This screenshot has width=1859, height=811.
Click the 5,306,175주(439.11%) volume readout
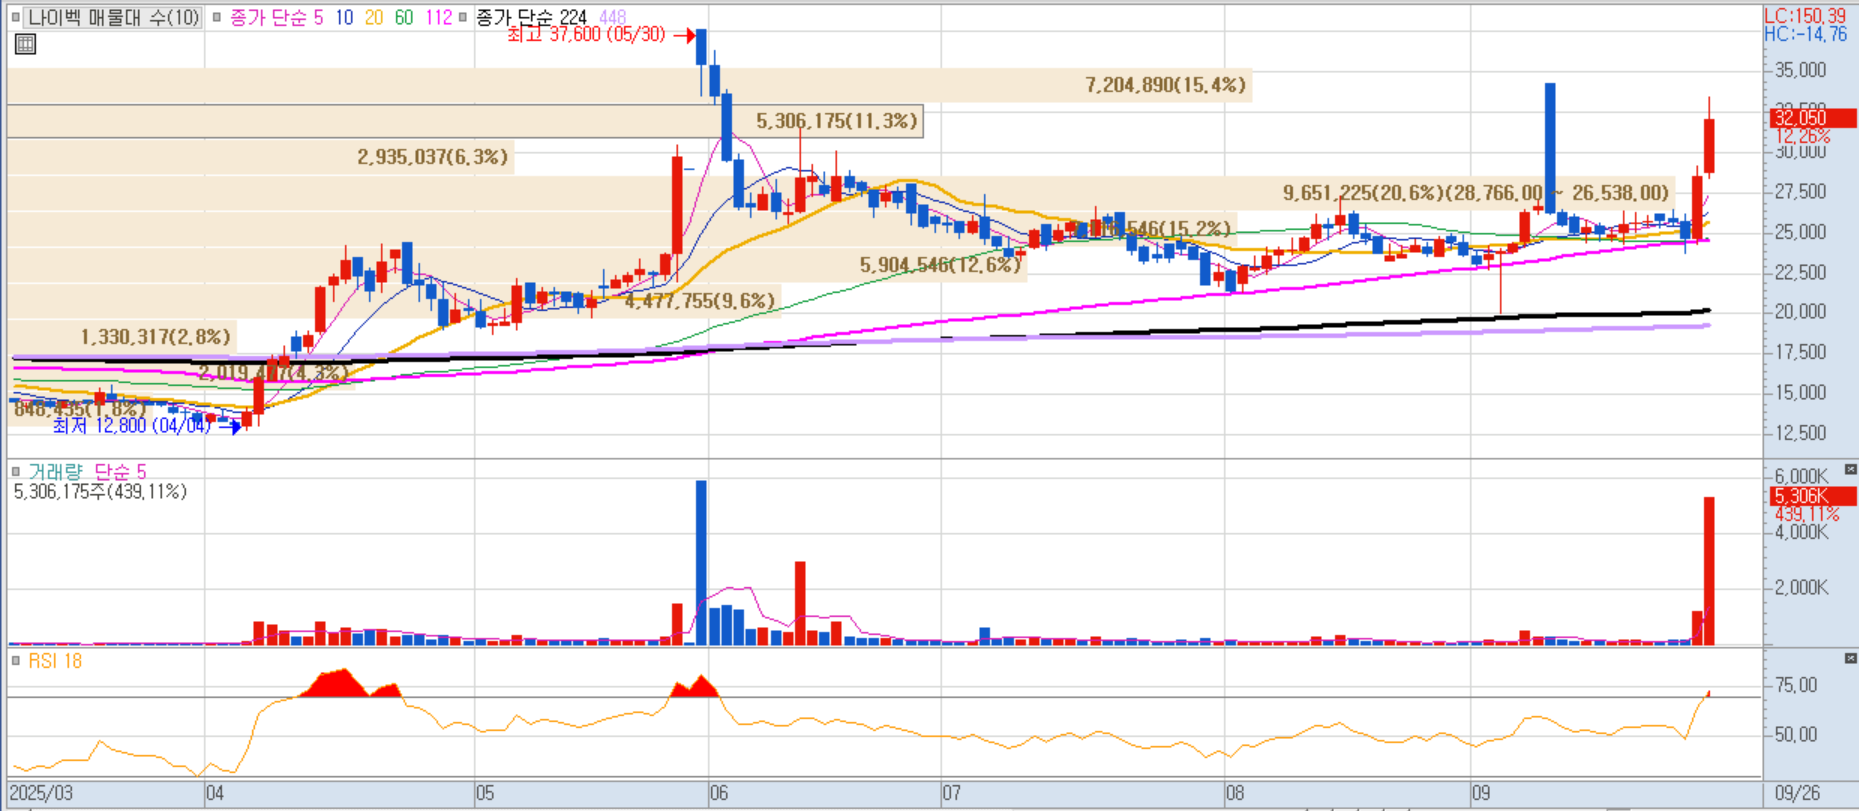(100, 491)
